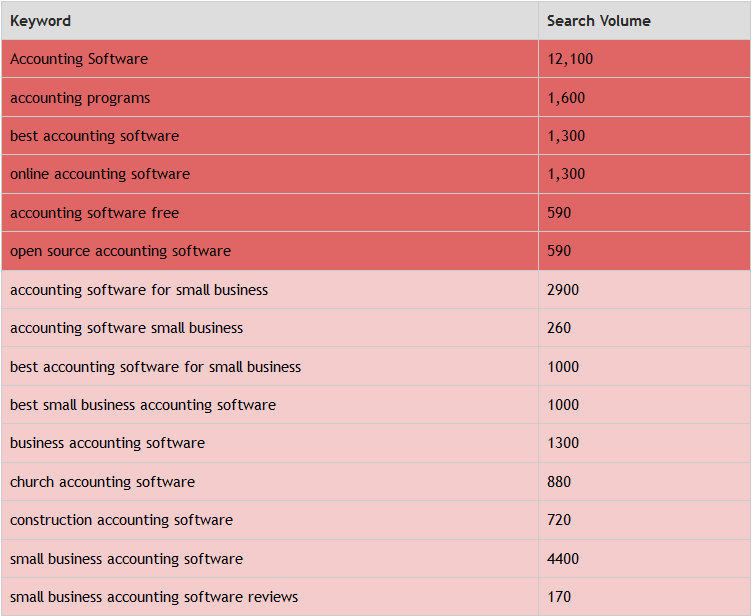The width and height of the screenshot is (751, 616).
Task: Select the accounting software small business cell
Action: click(270, 328)
